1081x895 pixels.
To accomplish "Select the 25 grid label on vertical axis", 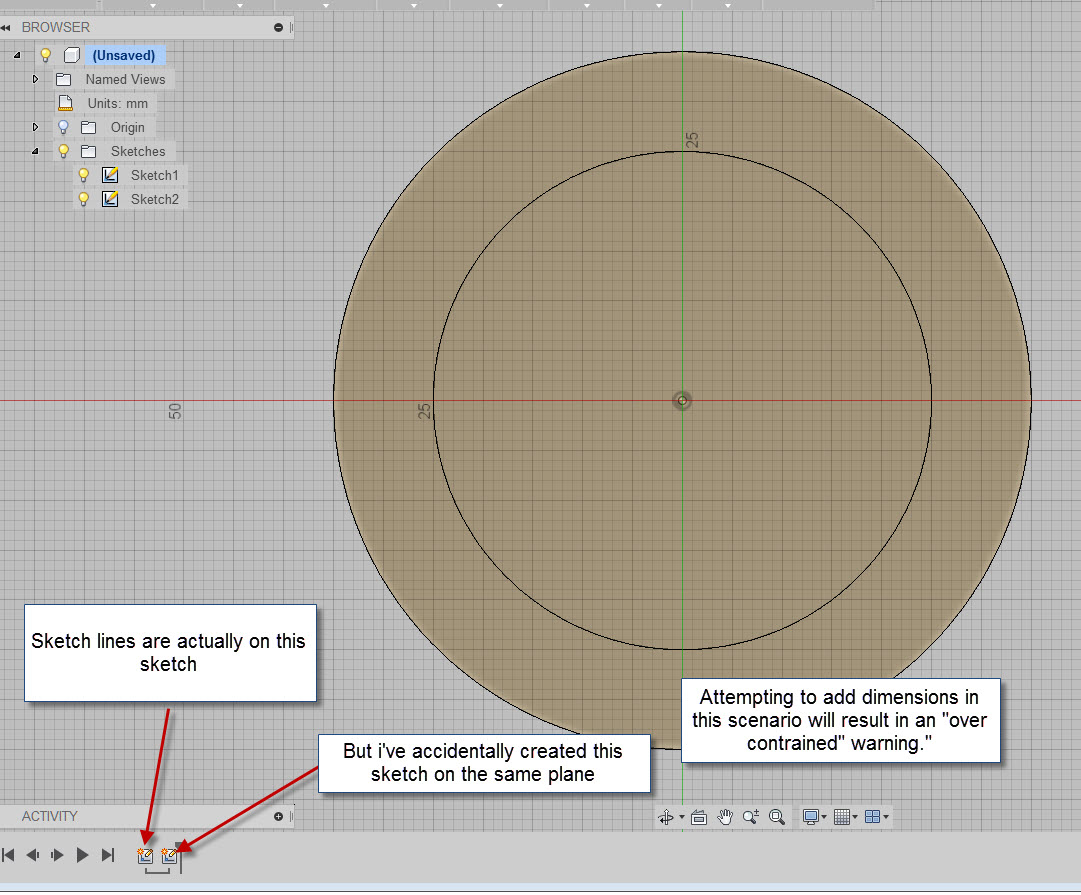I will (692, 140).
